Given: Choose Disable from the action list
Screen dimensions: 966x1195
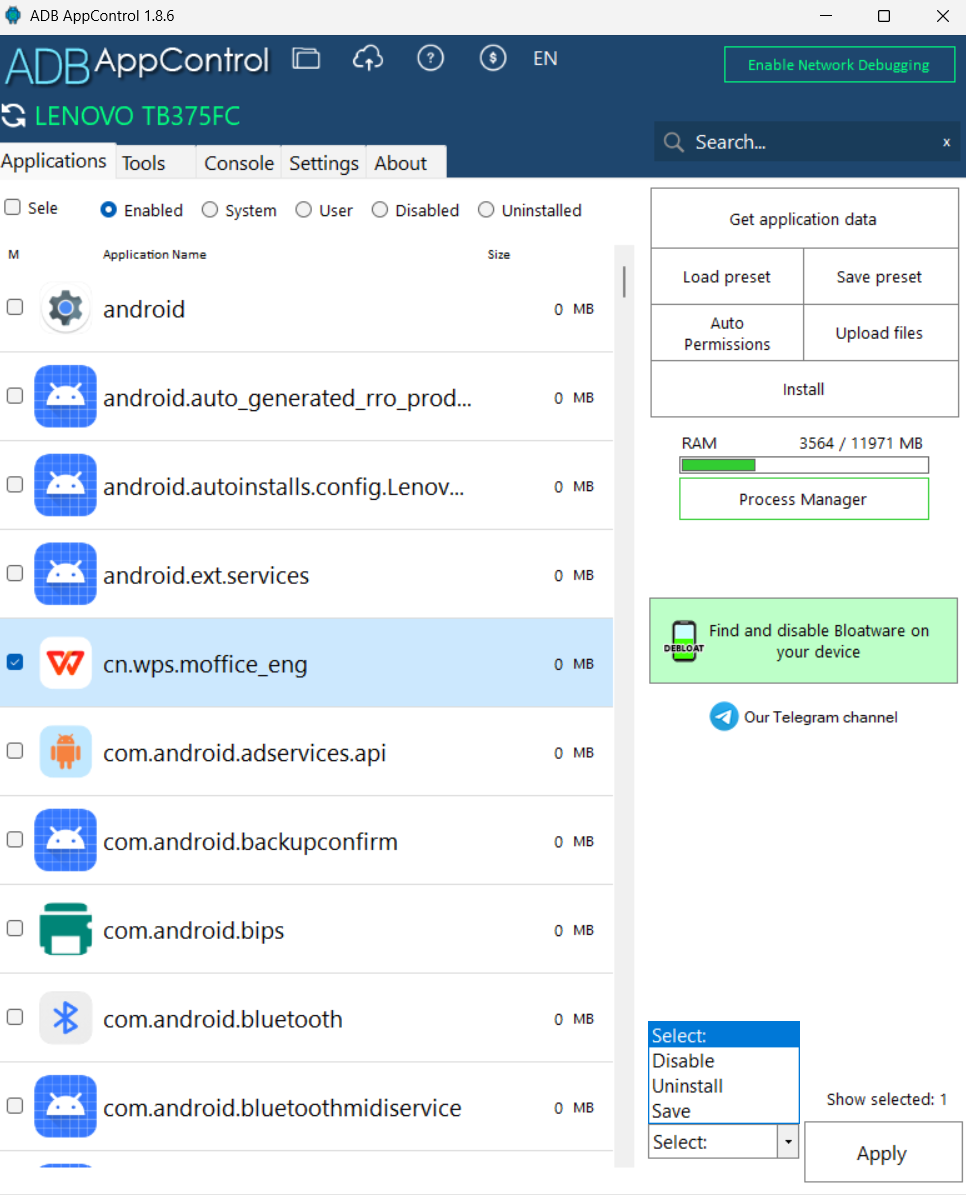Looking at the screenshot, I should 724,1061.
